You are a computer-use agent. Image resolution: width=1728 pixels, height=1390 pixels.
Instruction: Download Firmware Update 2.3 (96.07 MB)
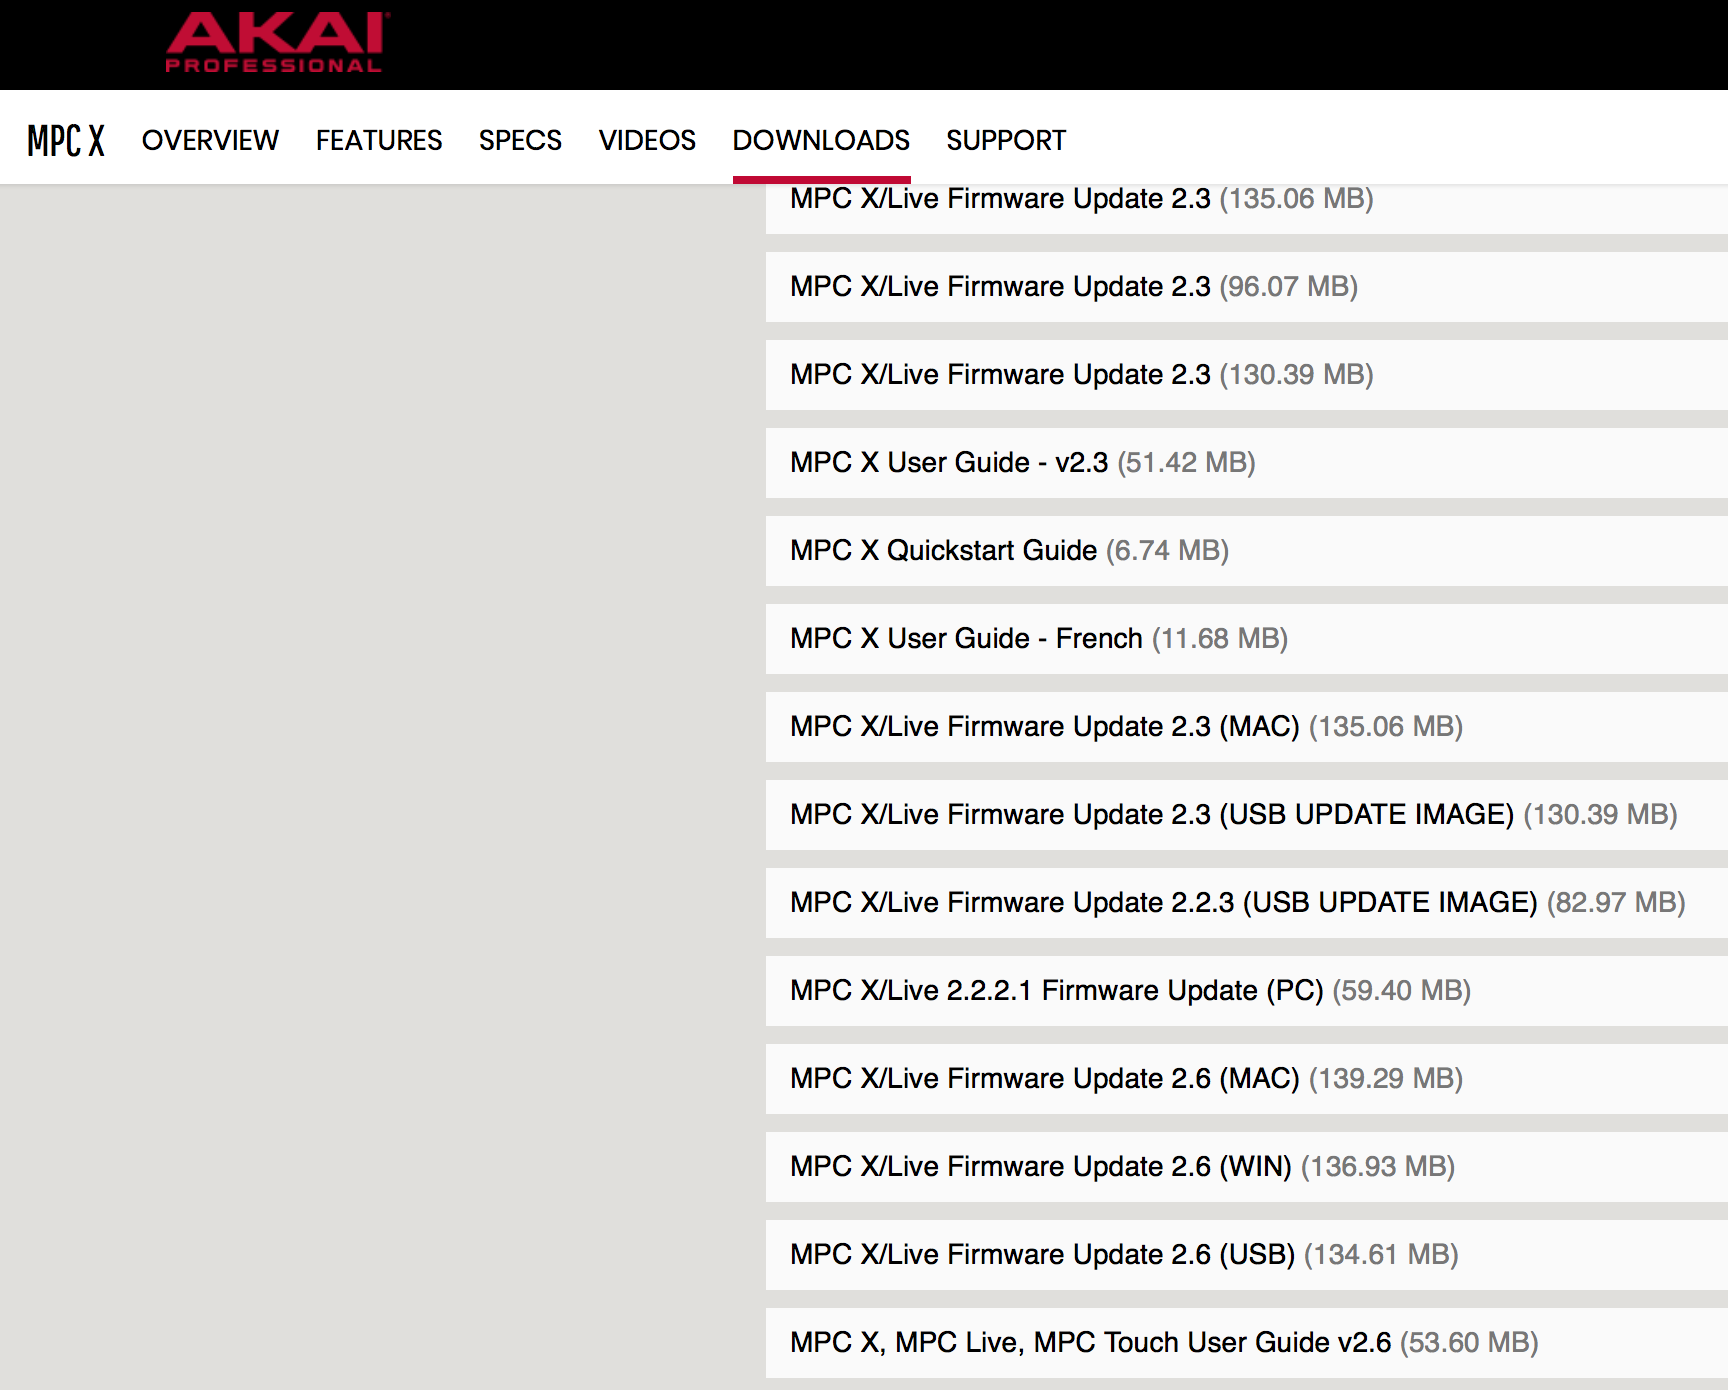click(x=1247, y=287)
